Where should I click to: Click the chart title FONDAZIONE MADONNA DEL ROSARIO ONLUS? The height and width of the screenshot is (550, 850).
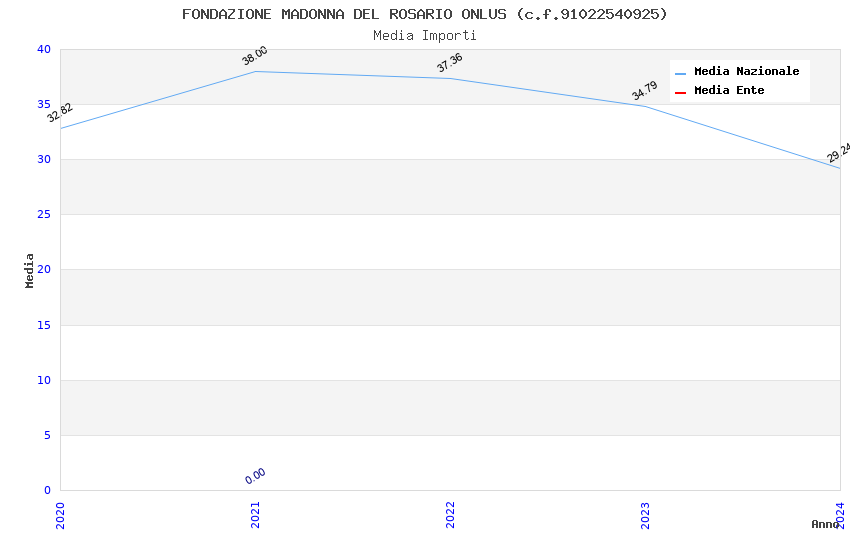[424, 14]
